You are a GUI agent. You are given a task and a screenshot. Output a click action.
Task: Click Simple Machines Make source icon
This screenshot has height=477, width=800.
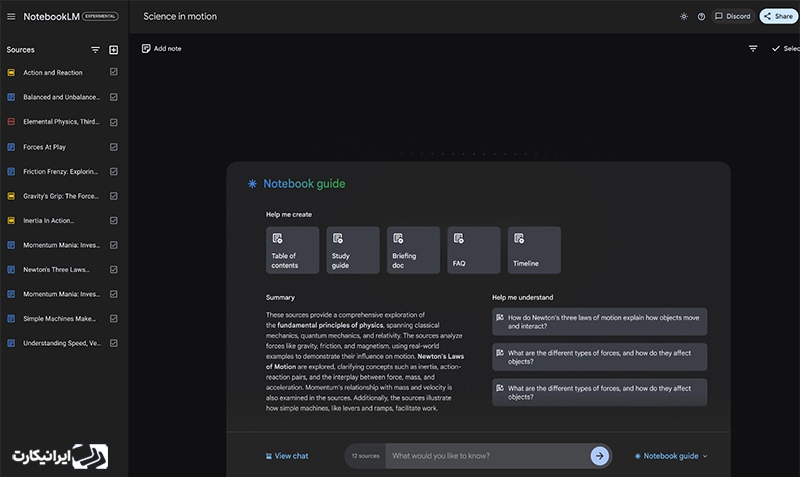11,318
